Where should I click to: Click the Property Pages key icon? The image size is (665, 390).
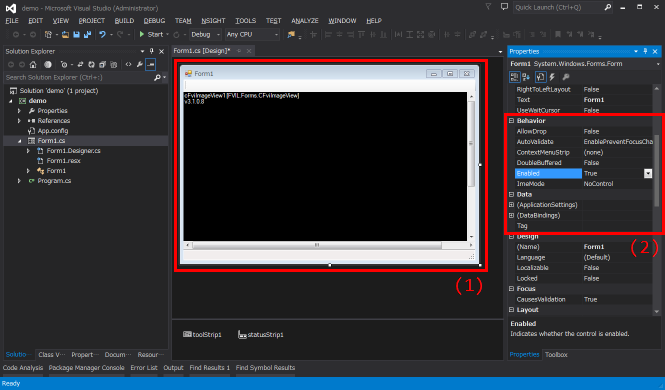pos(565,77)
